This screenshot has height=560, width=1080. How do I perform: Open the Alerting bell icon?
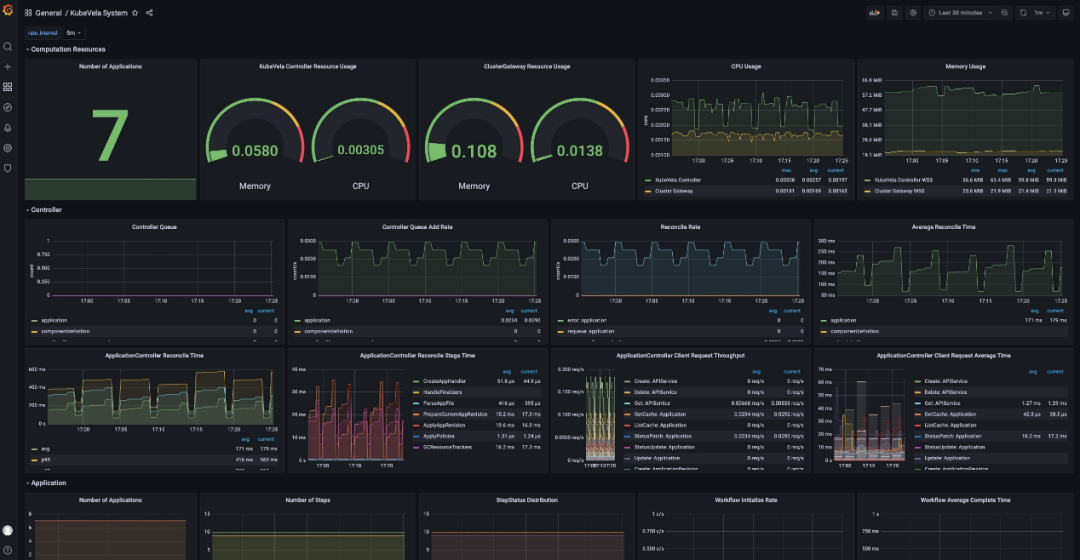[x=7, y=128]
